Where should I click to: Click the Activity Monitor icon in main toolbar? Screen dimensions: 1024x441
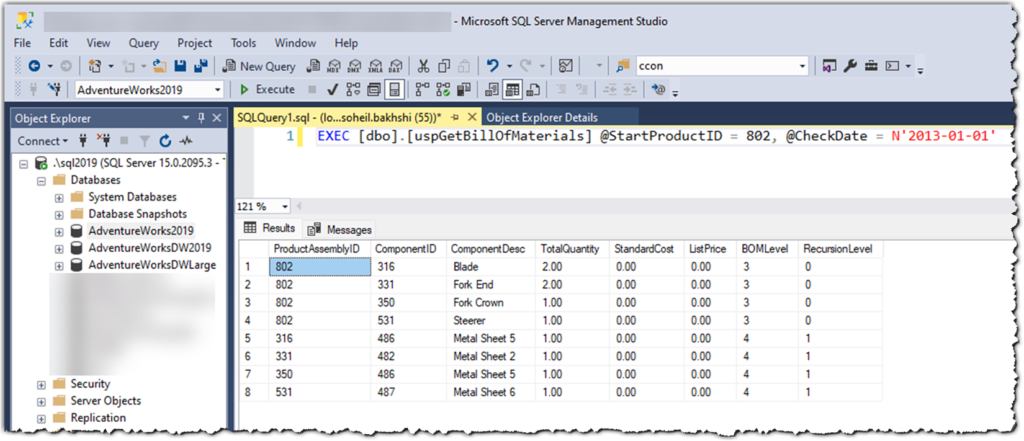click(x=566, y=66)
